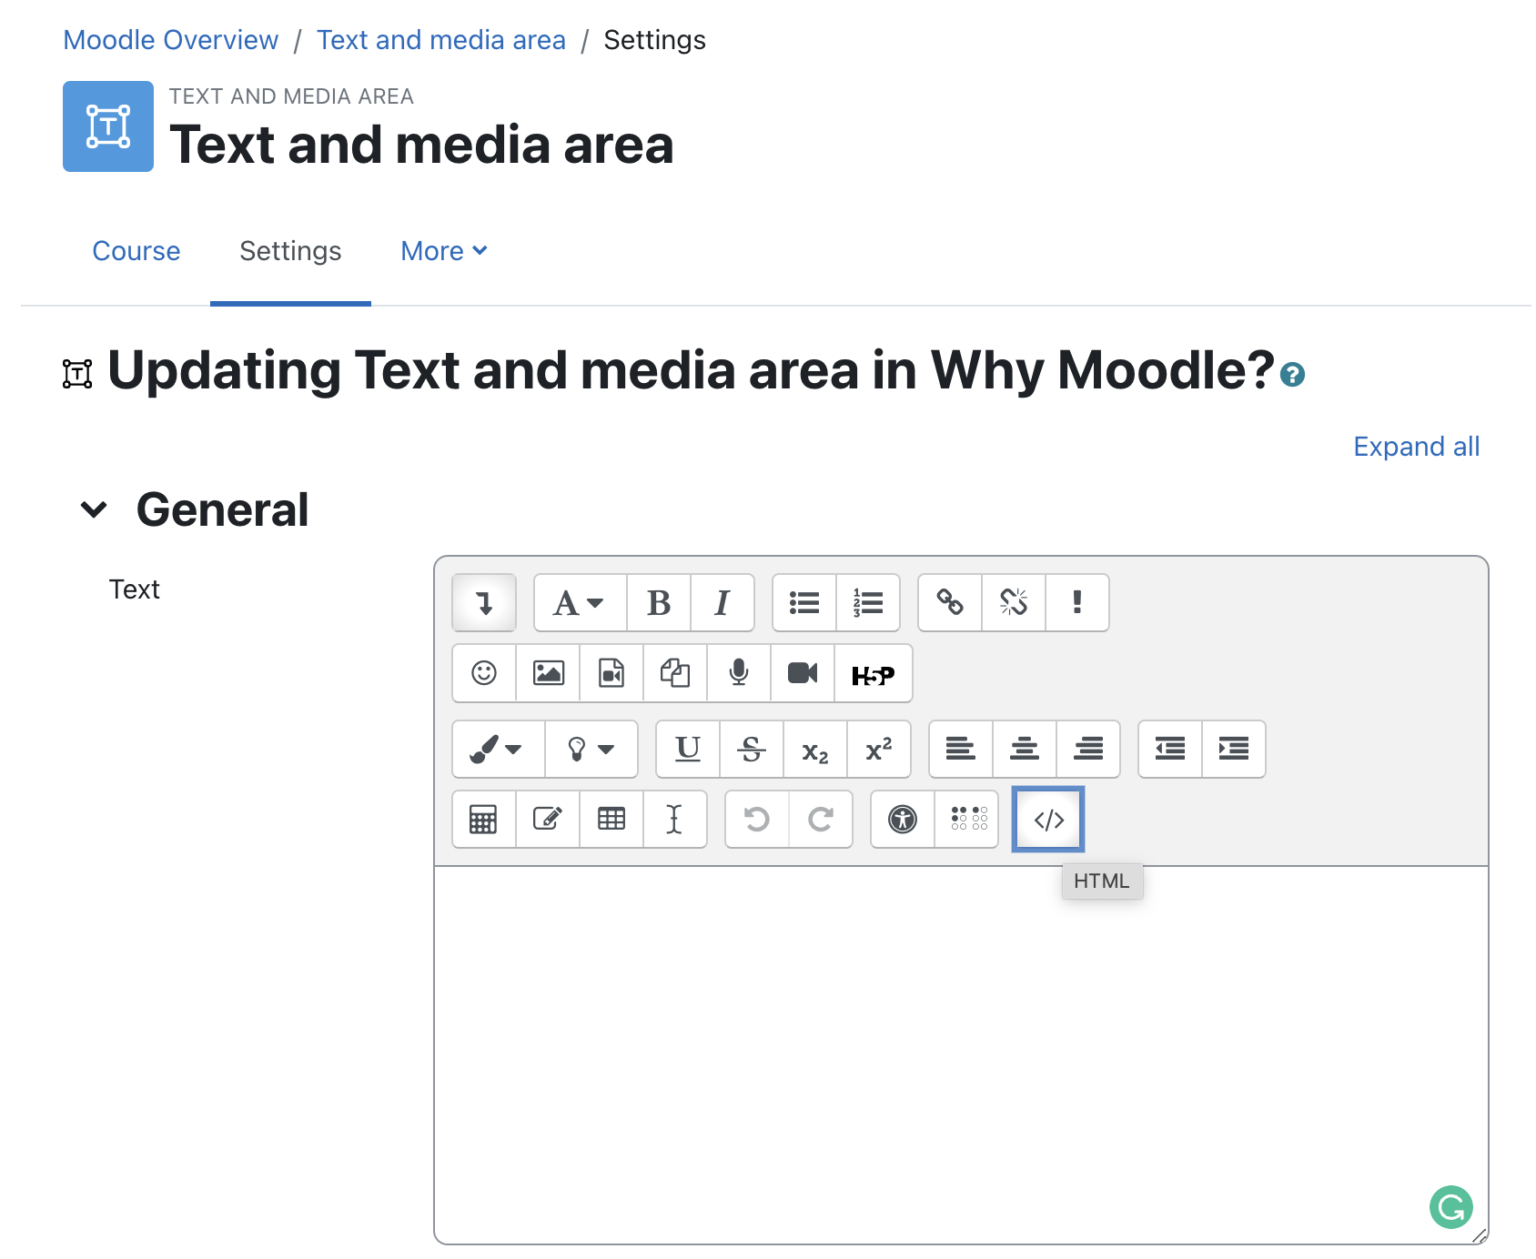Go back to Moodle Overview breadcrumb
The image size is (1536, 1259).
(x=170, y=40)
